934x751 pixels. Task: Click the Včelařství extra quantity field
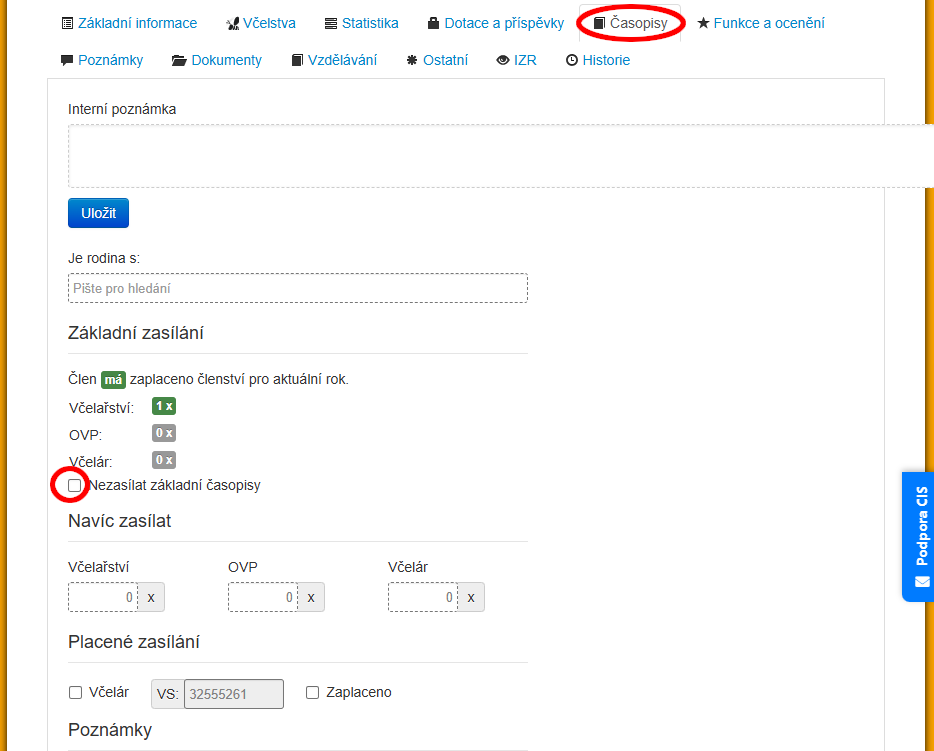coord(103,597)
